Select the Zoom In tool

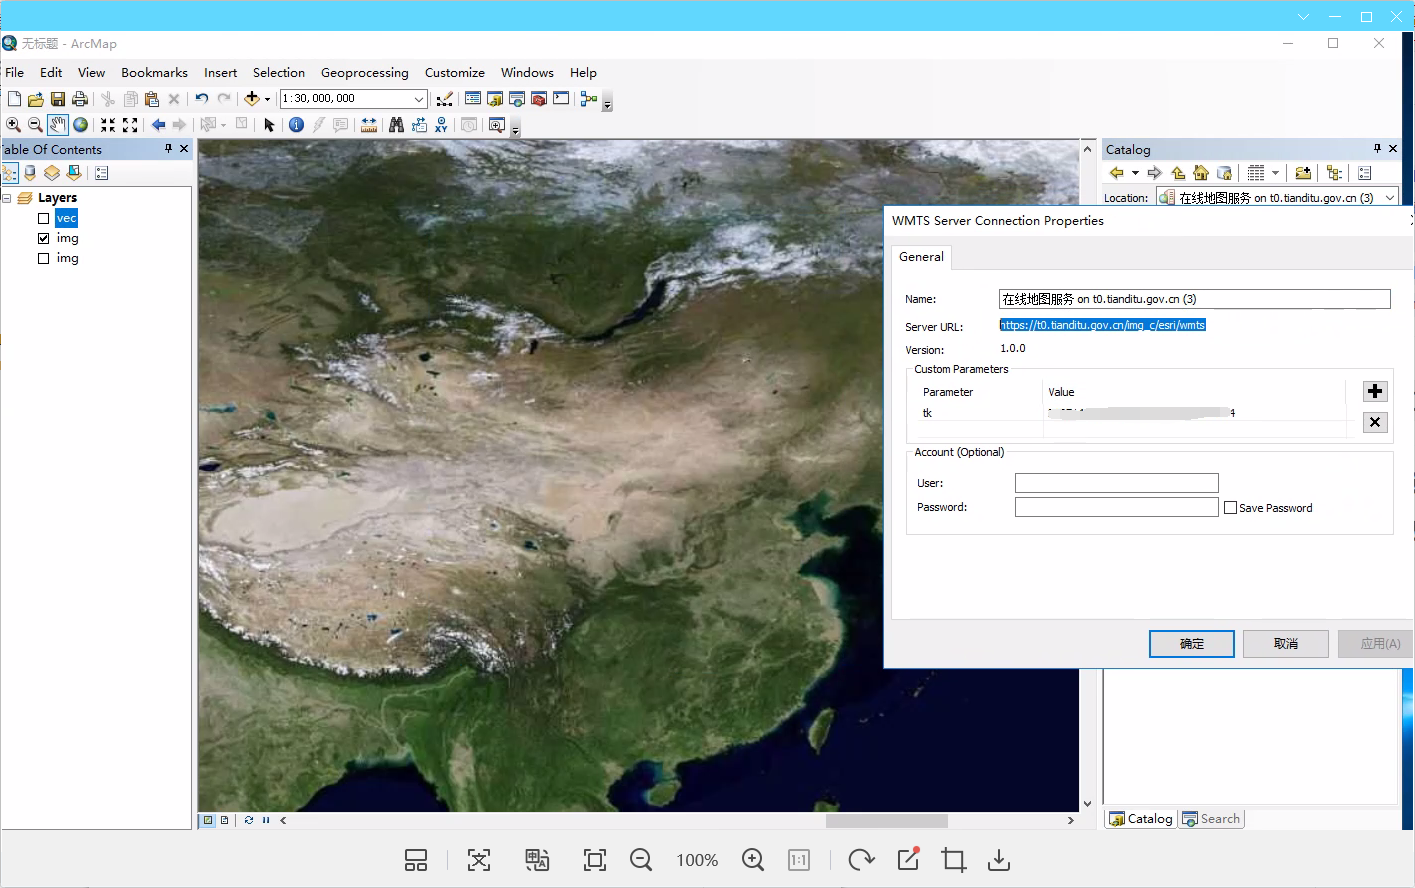[x=13, y=125]
